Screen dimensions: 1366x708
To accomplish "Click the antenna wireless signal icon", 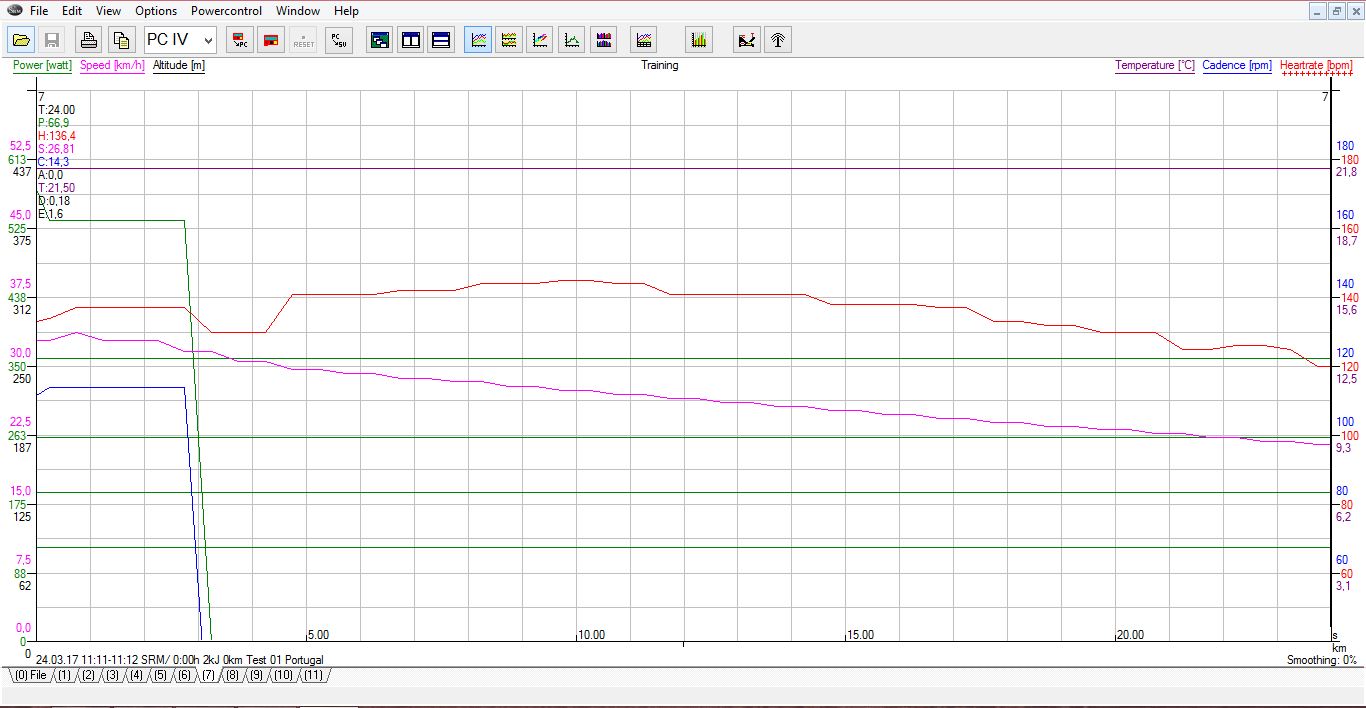I will pos(778,40).
